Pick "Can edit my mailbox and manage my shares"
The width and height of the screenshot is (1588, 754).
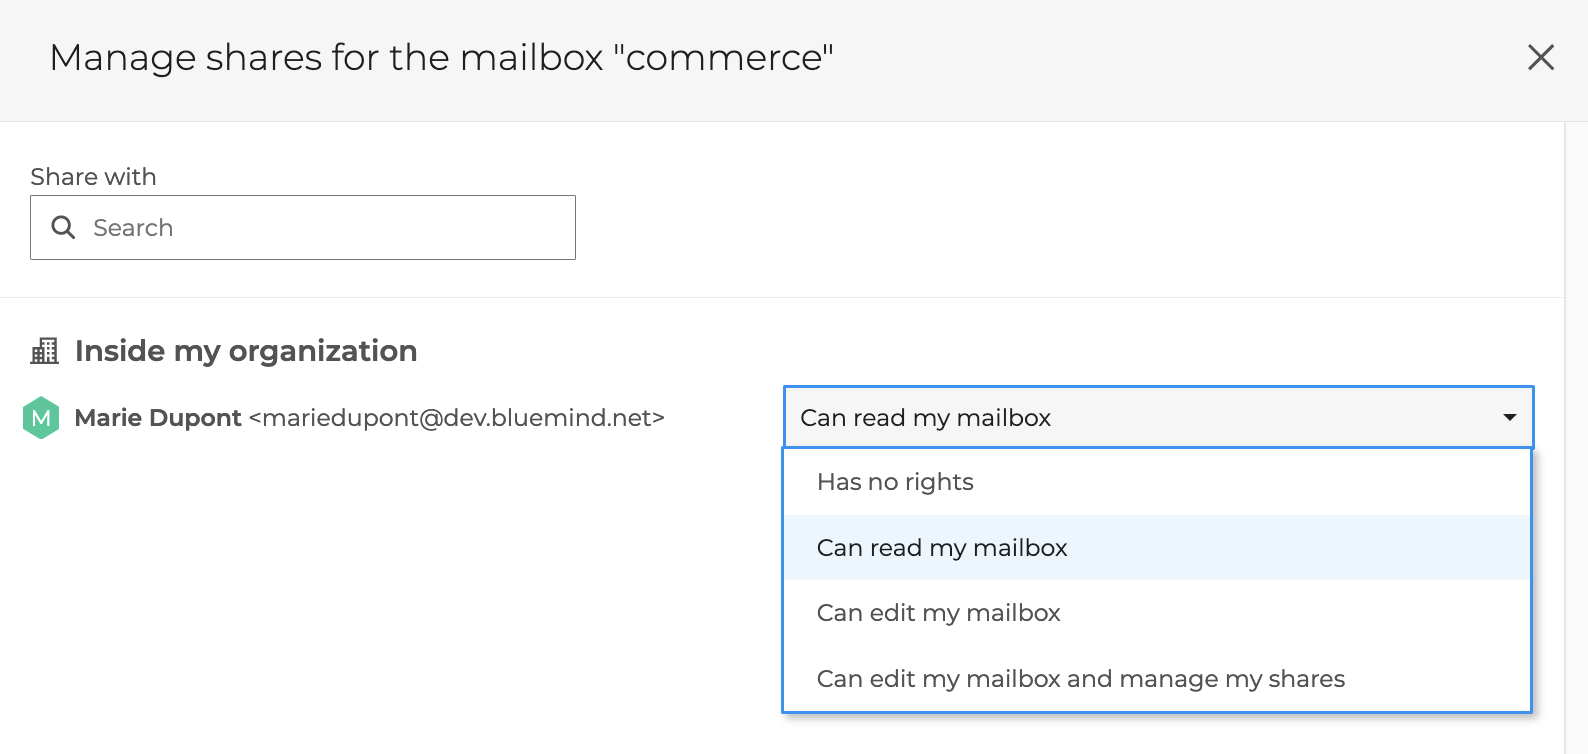pyautogui.click(x=1080, y=679)
